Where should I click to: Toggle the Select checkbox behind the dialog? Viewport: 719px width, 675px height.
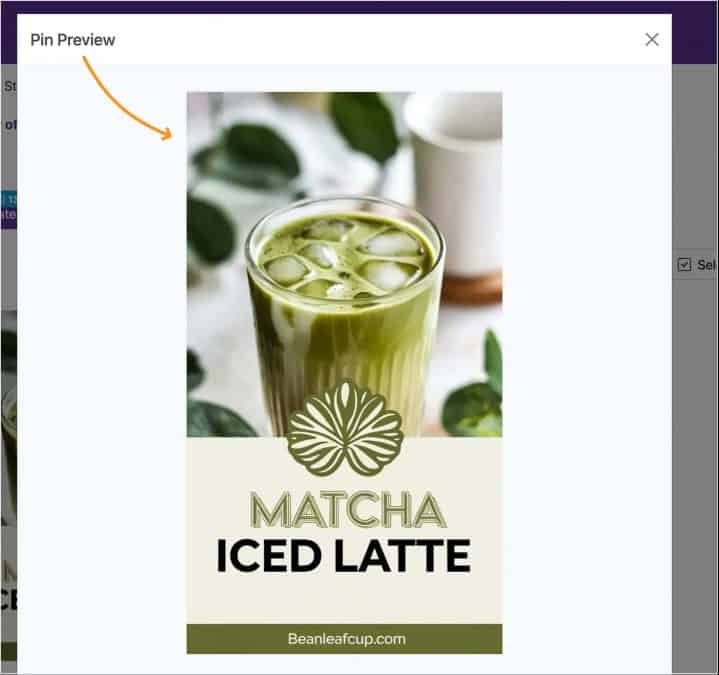684,265
